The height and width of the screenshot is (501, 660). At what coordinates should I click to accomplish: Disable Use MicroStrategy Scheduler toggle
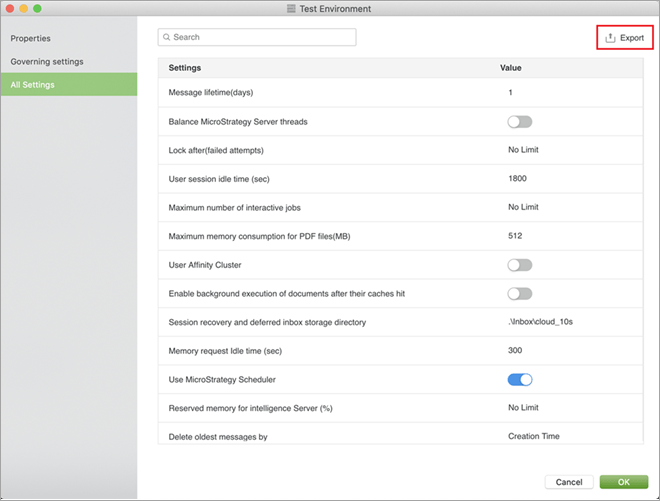coord(520,380)
